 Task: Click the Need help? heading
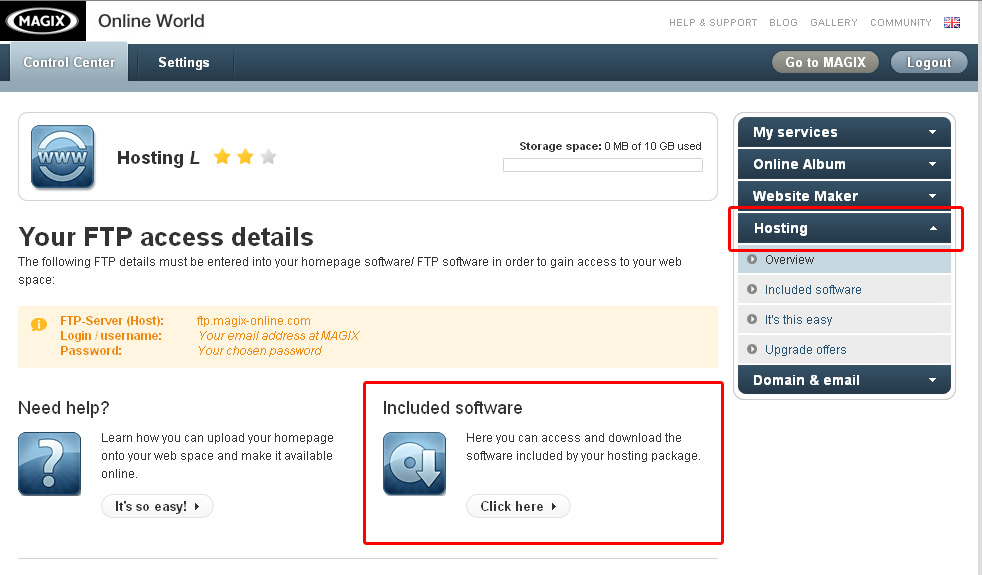point(63,408)
